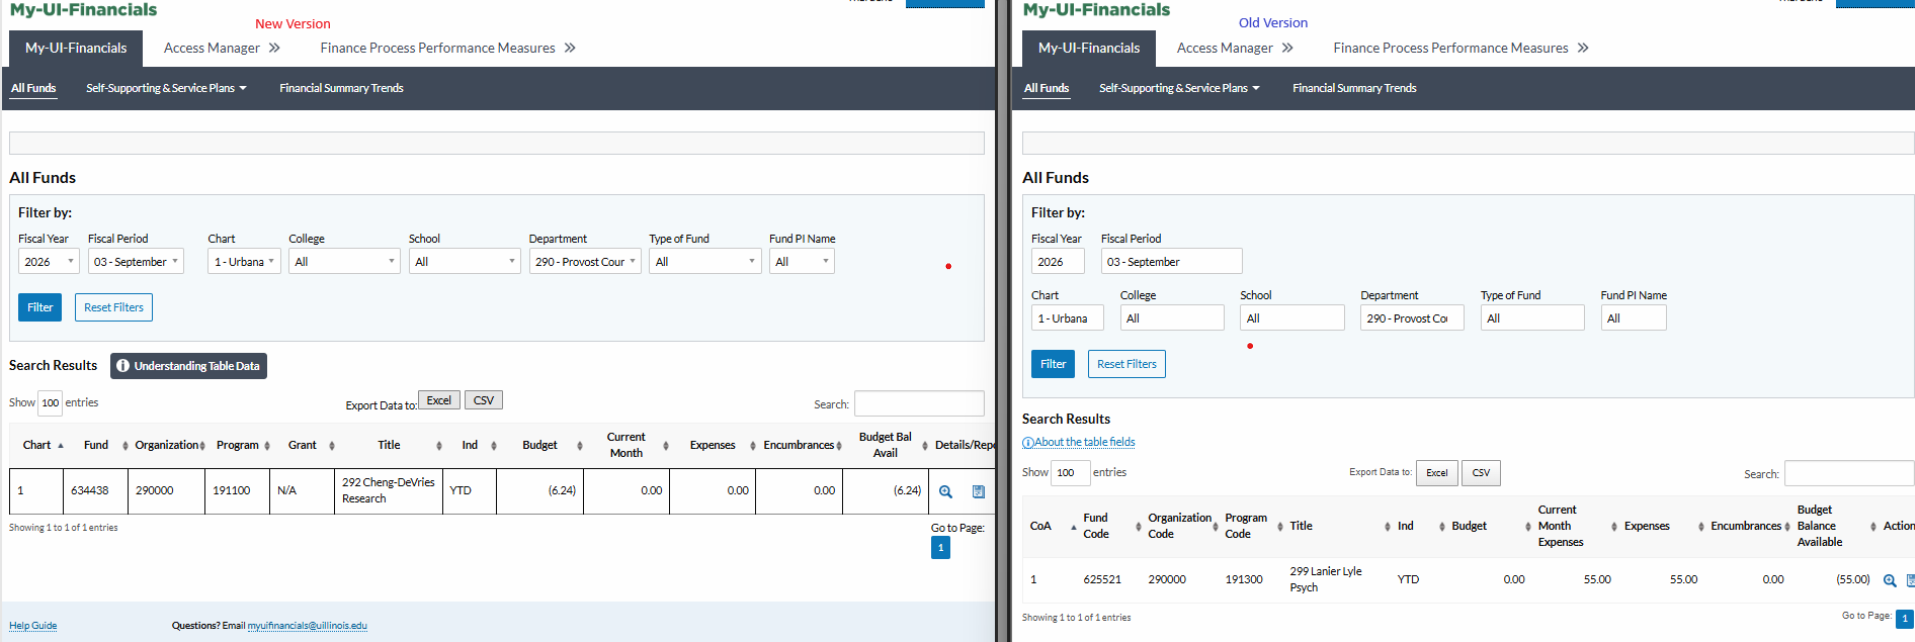Click Fund Code sort arrows in Old Version
The width and height of the screenshot is (1915, 642).
pyautogui.click(x=1138, y=526)
